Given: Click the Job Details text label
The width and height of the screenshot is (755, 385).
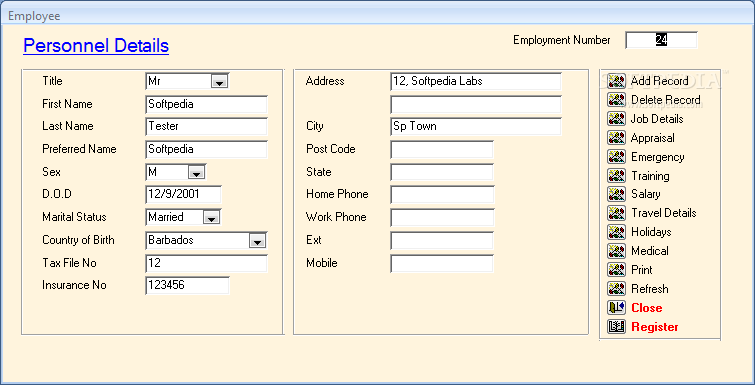Looking at the screenshot, I should pyautogui.click(x=657, y=119).
